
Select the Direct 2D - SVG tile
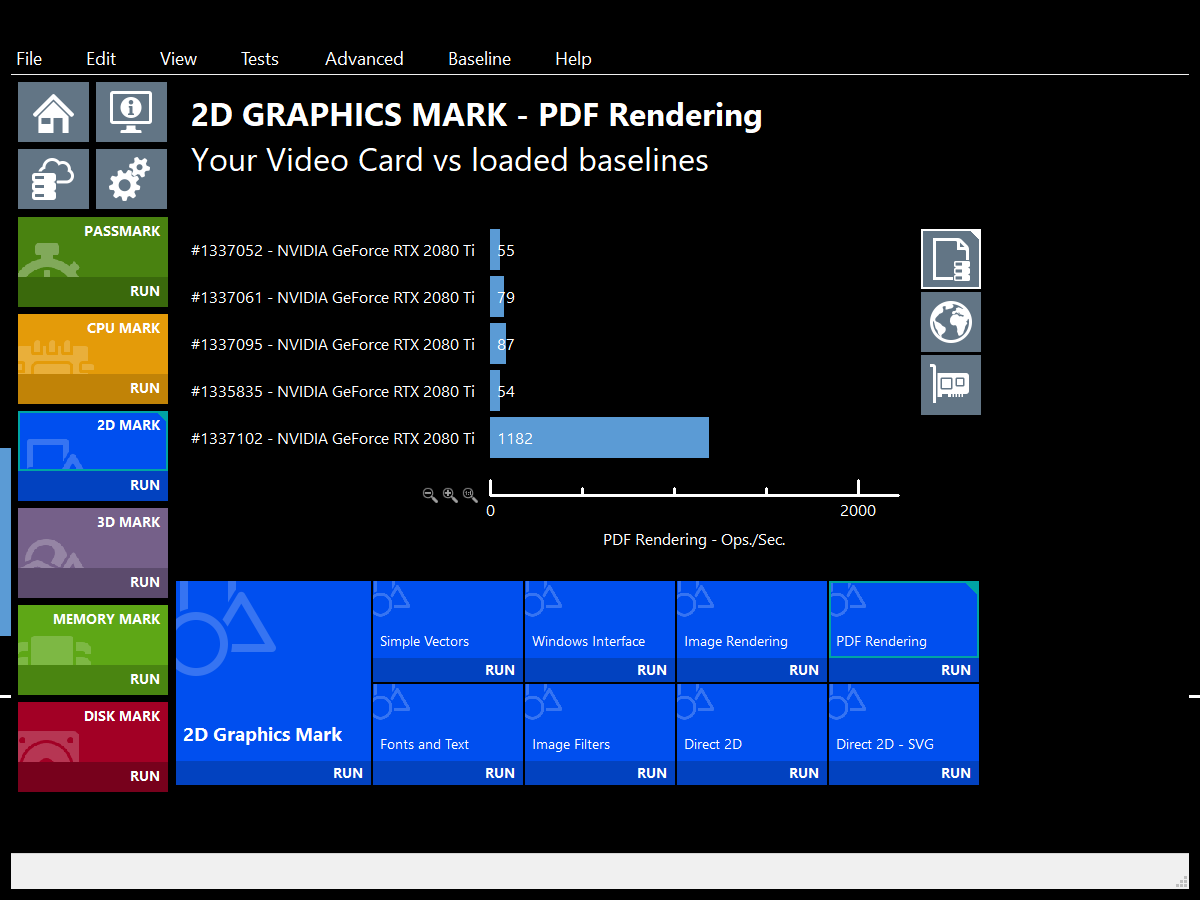[904, 723]
